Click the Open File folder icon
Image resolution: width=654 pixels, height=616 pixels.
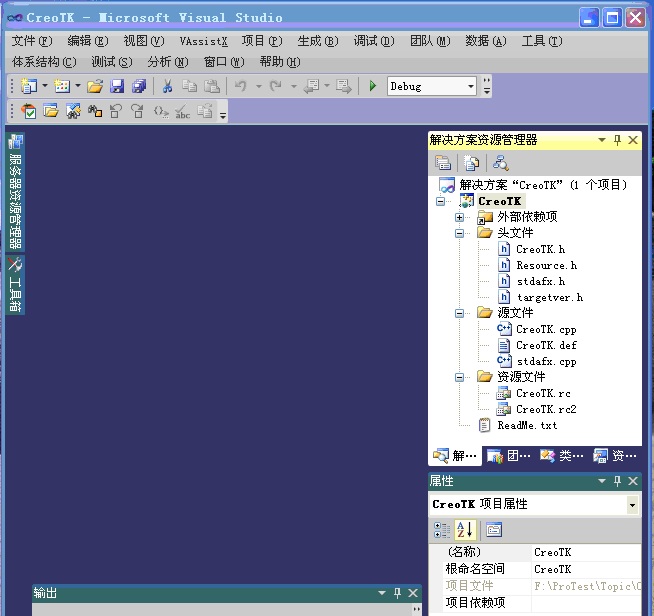pos(95,87)
